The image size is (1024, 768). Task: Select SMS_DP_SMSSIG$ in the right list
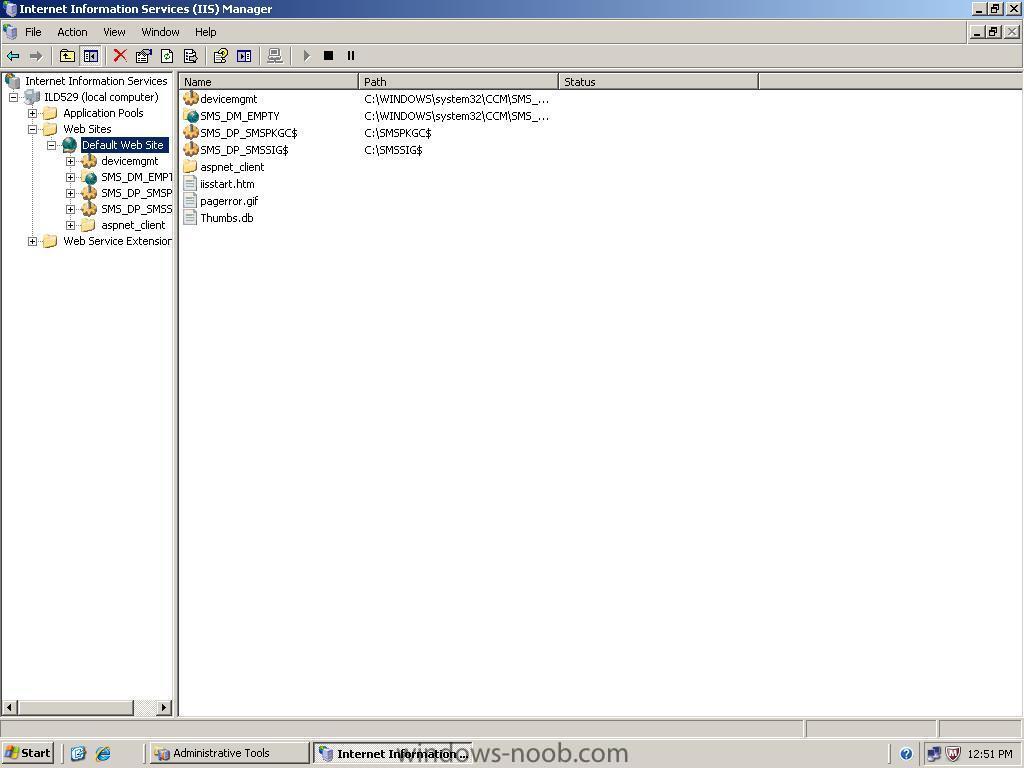click(x=244, y=150)
